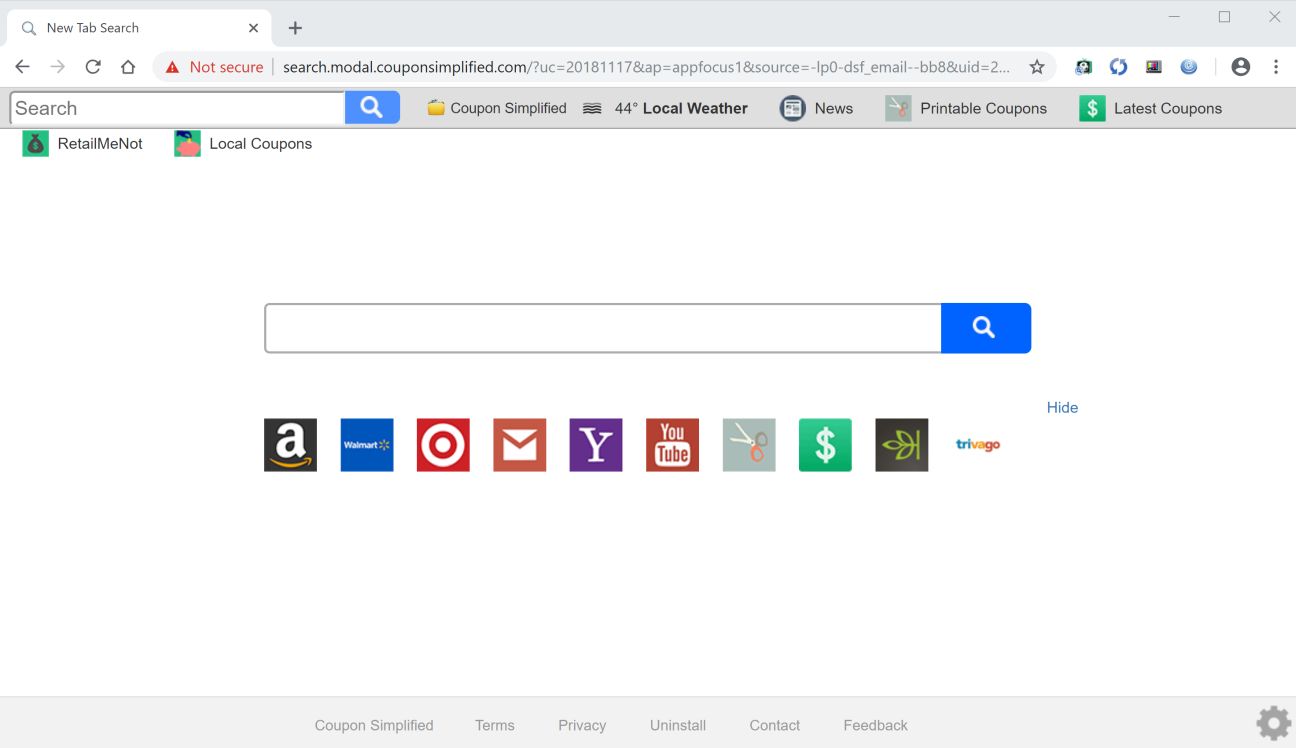The height and width of the screenshot is (748, 1296).
Task: Click the blue globe extension icon
Action: pos(1189,67)
